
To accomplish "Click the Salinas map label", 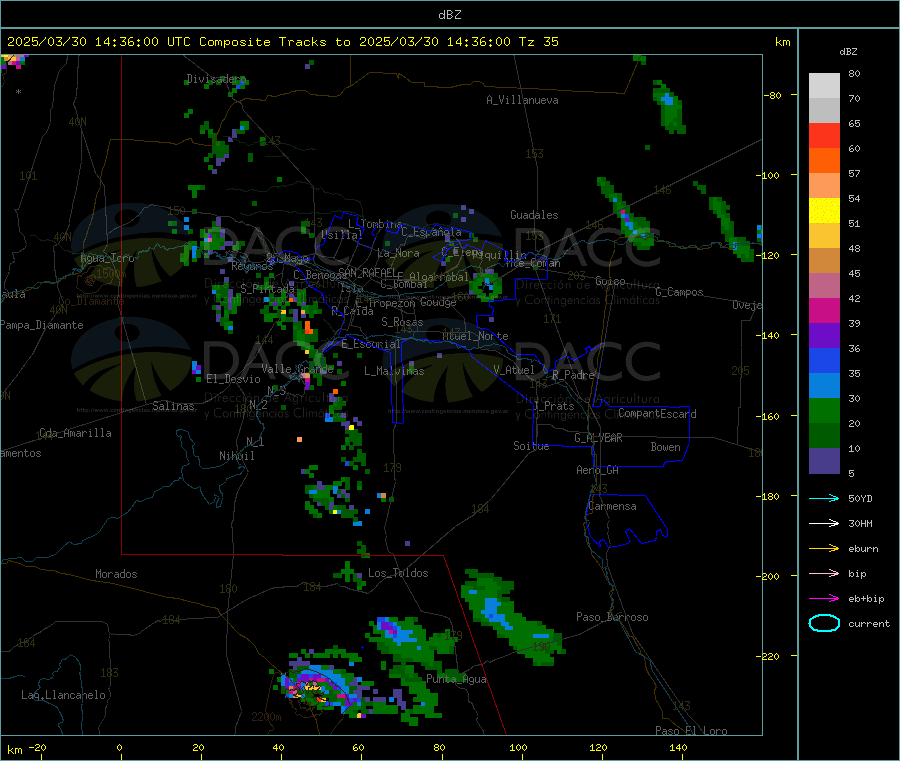I will (x=173, y=406).
